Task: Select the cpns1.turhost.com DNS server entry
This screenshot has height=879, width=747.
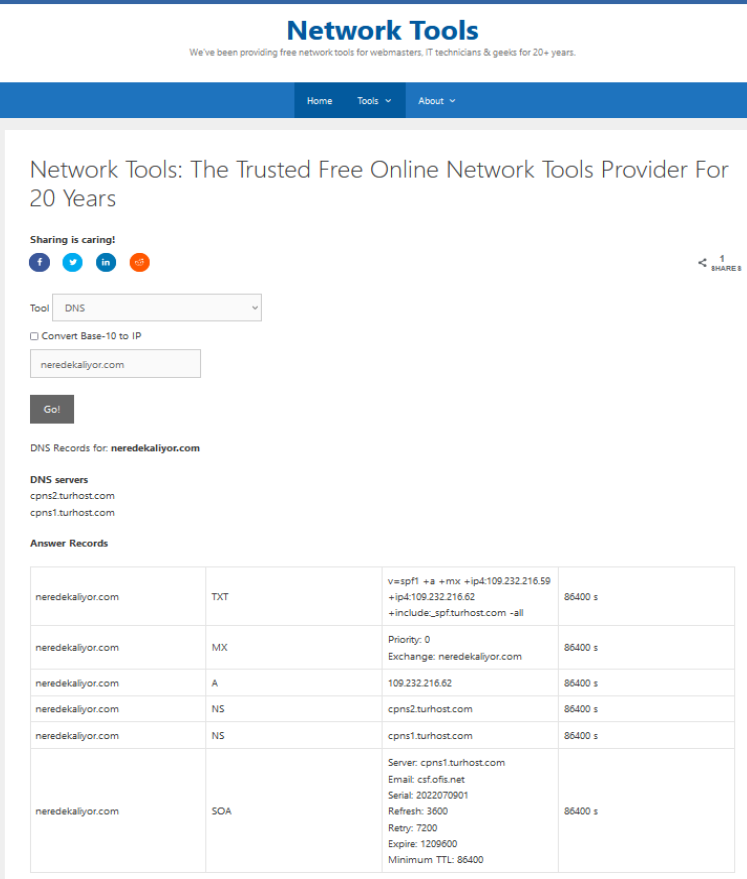Action: pyautogui.click(x=72, y=513)
